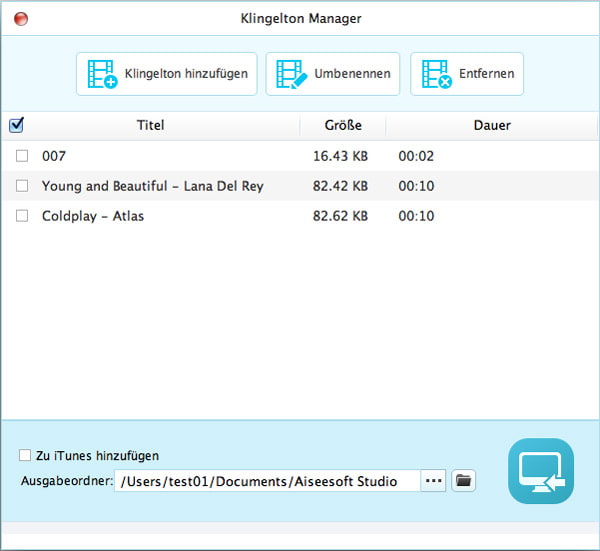This screenshot has width=600, height=551.
Task: Close the Klingelton Manager window
Action: [21, 18]
